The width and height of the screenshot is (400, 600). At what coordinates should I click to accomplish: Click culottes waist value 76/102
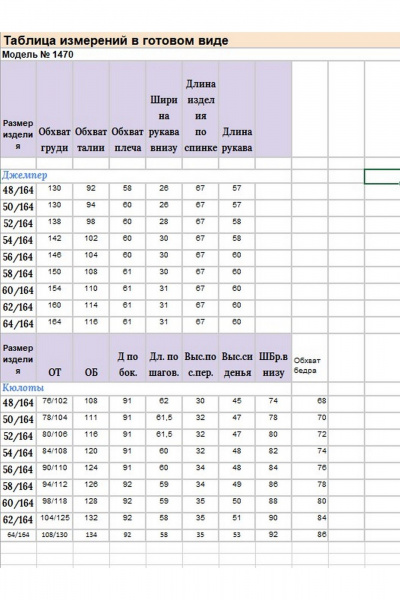click(54, 403)
